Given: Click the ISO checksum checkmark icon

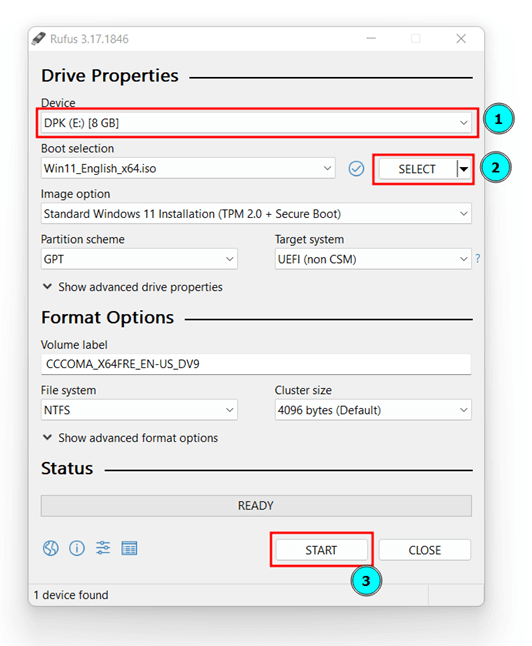Looking at the screenshot, I should [x=356, y=169].
